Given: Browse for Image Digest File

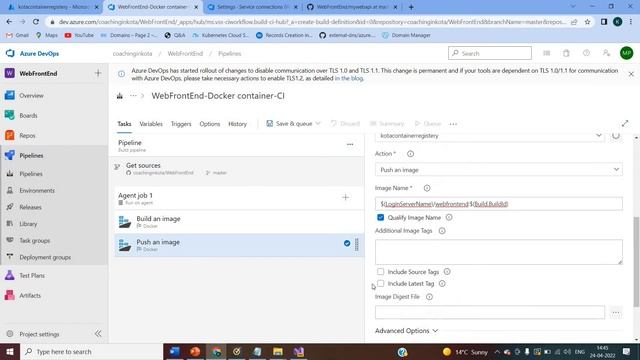Looking at the screenshot, I should tap(616, 313).
